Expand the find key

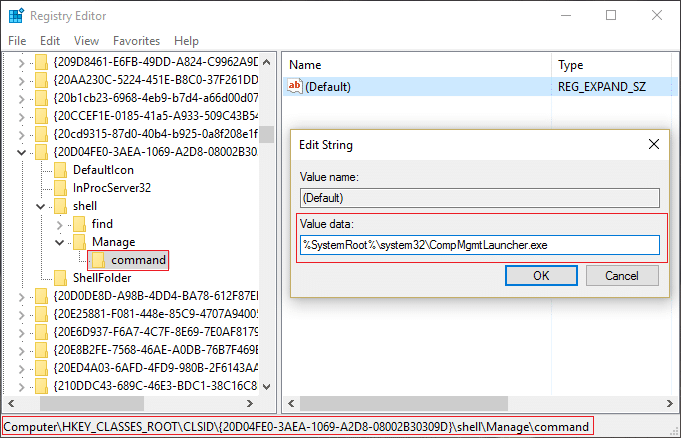pyautogui.click(x=60, y=225)
